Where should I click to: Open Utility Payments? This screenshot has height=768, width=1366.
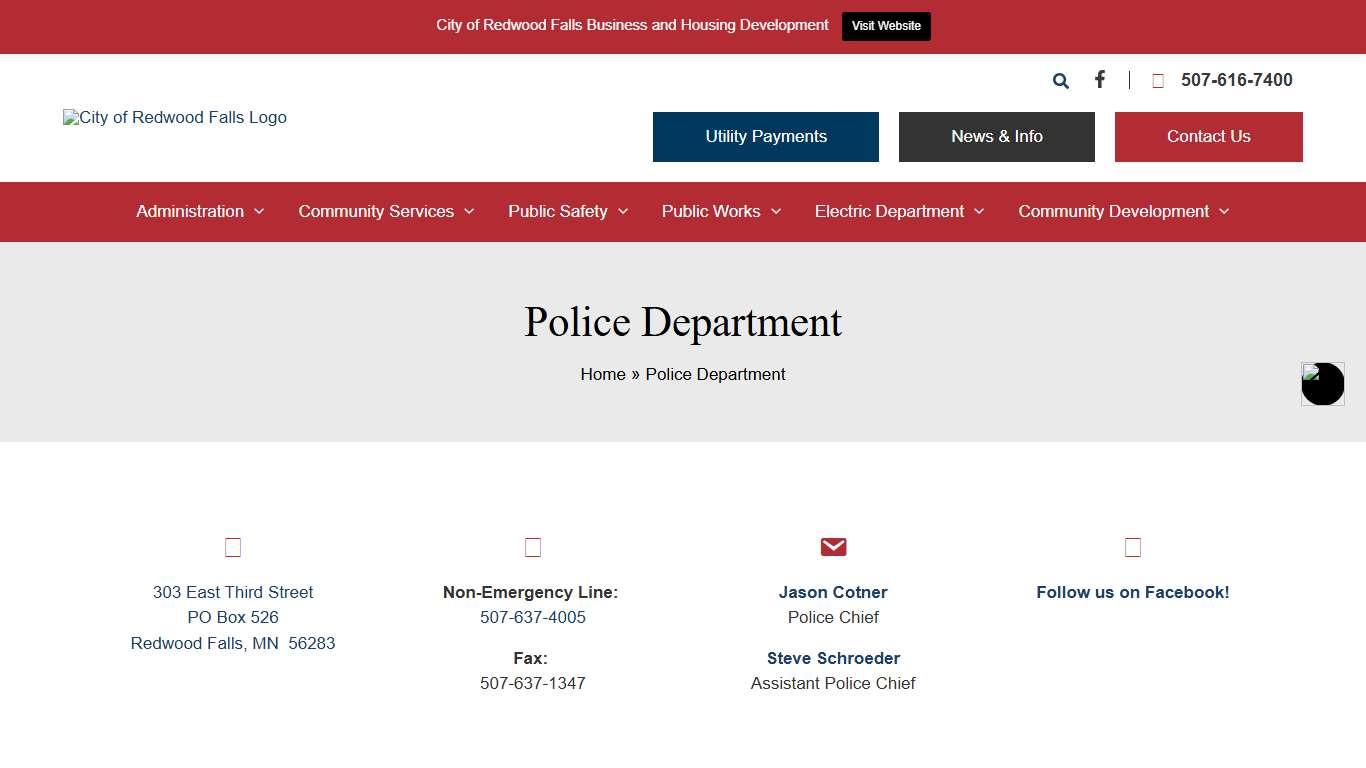click(x=765, y=136)
